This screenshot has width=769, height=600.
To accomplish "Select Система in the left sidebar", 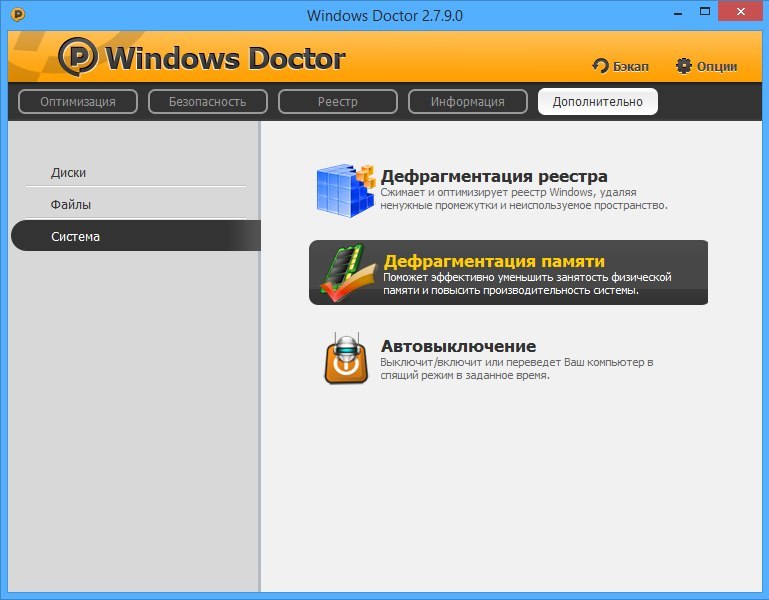I will tap(76, 237).
